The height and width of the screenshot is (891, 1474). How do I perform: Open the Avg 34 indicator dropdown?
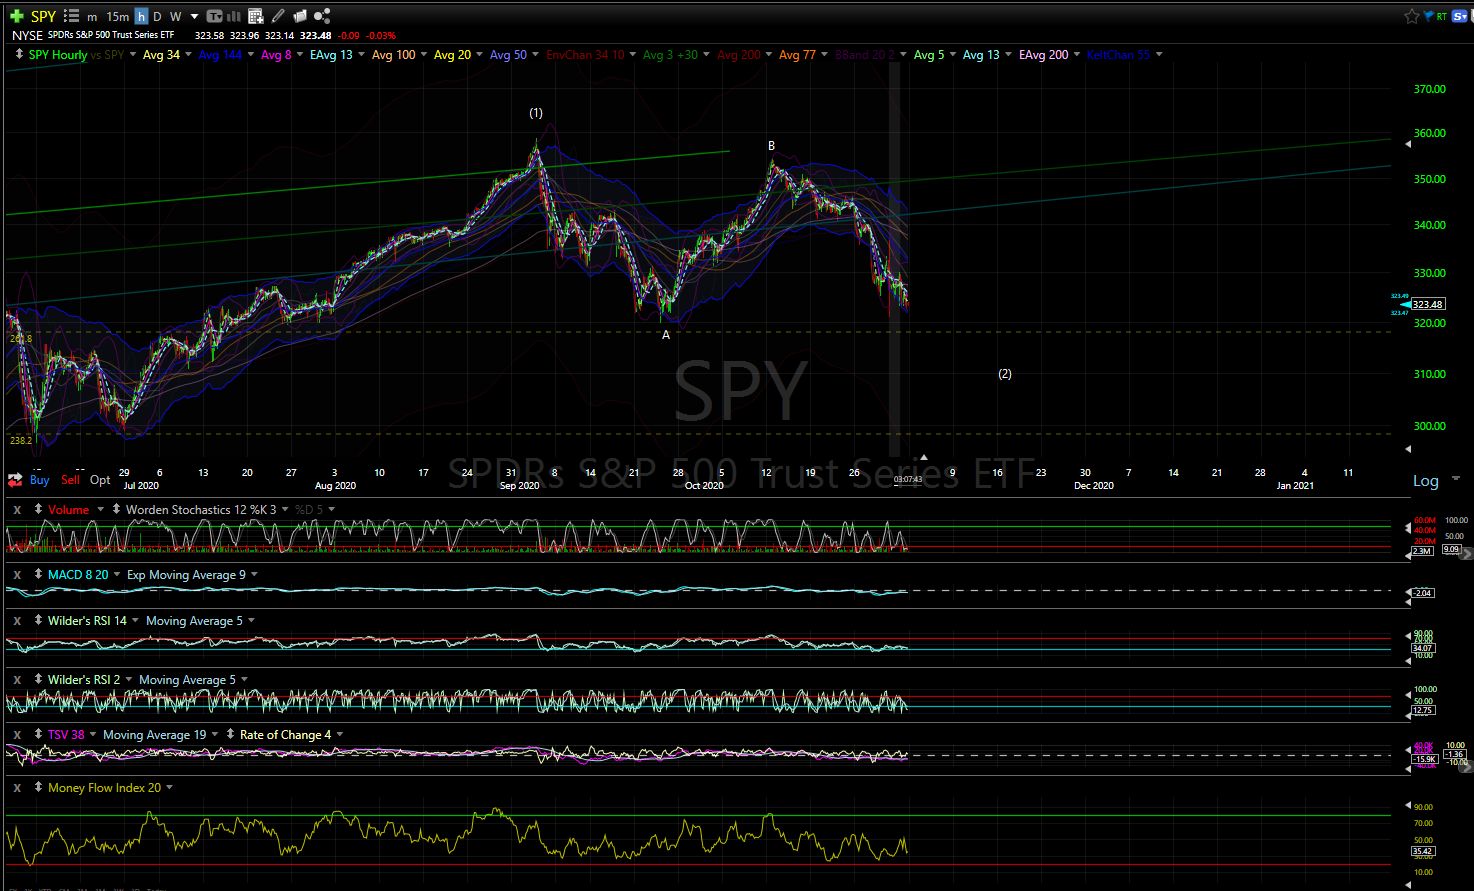click(187, 55)
